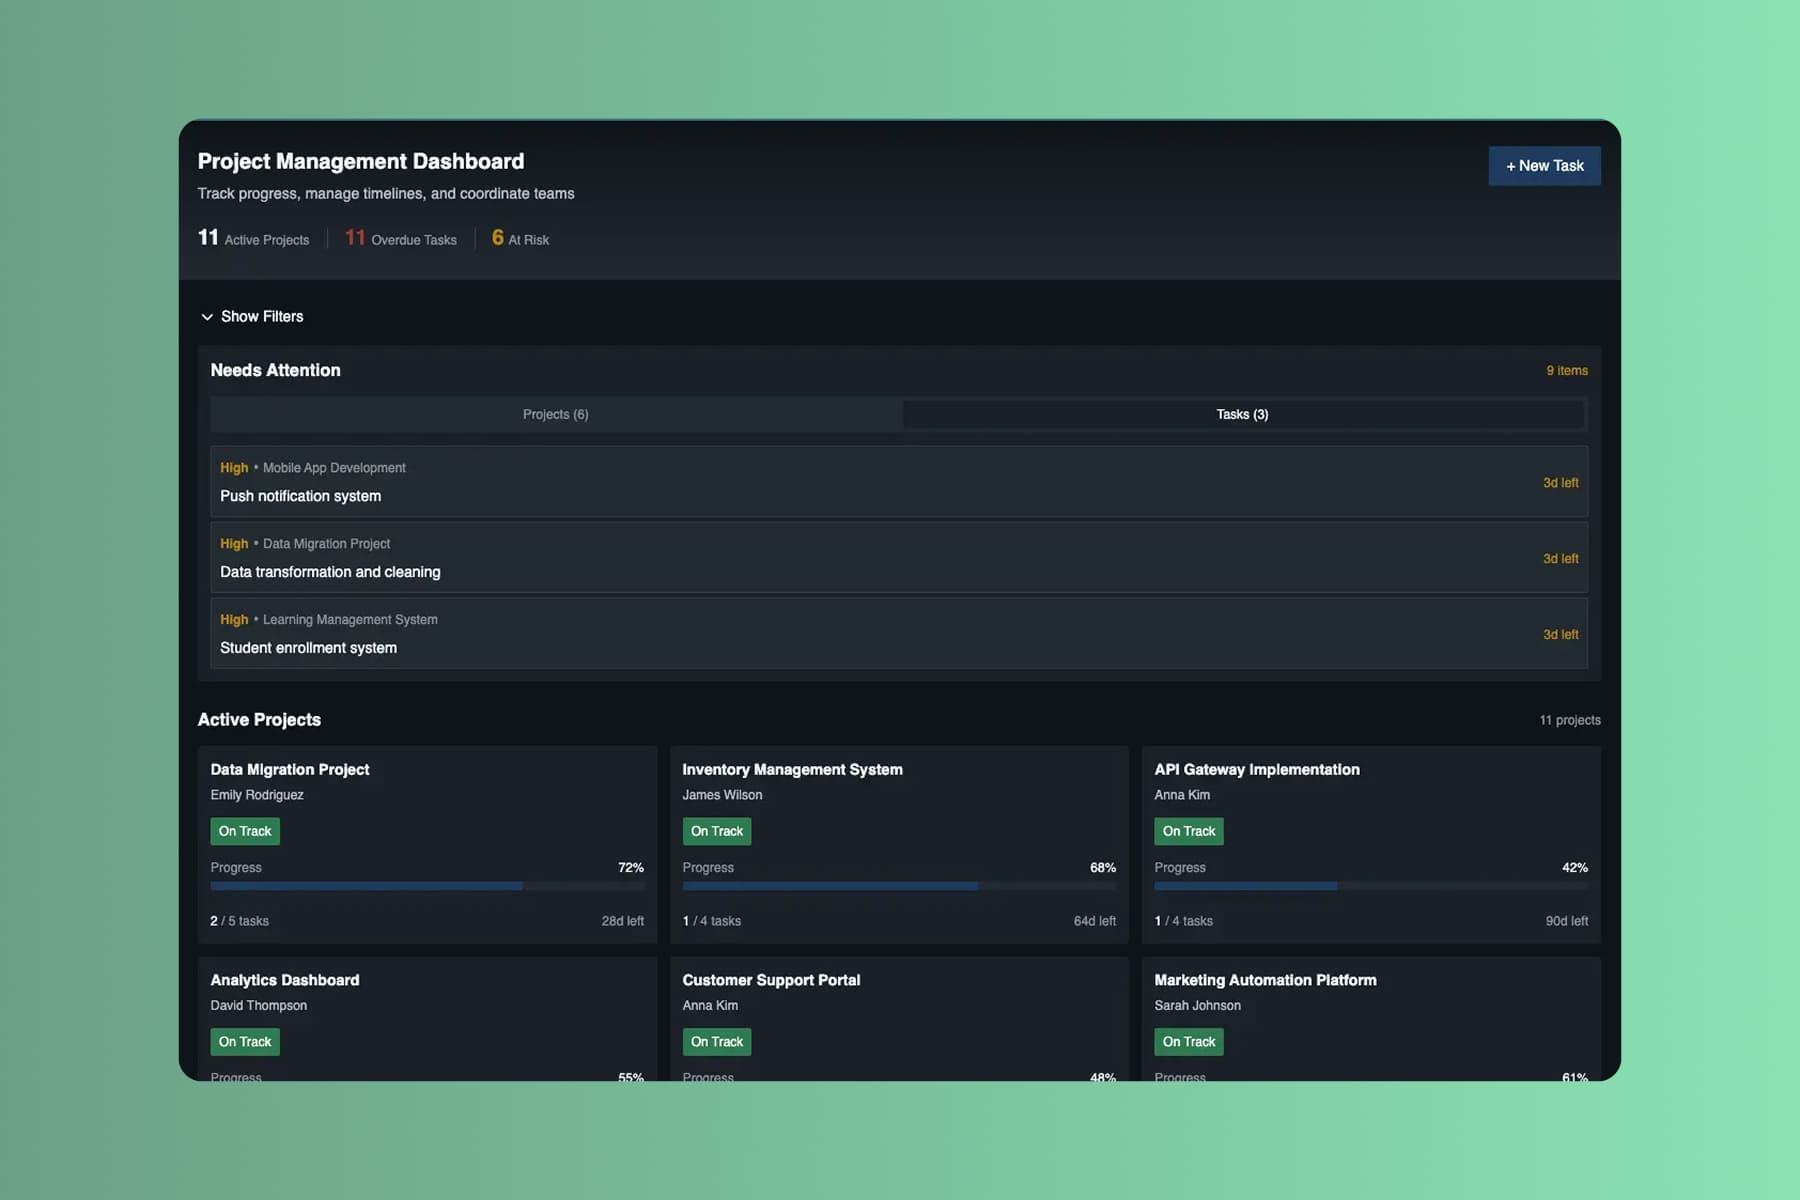Image resolution: width=1800 pixels, height=1200 pixels.
Task: Click the Mobile App Development project label
Action: coord(334,468)
